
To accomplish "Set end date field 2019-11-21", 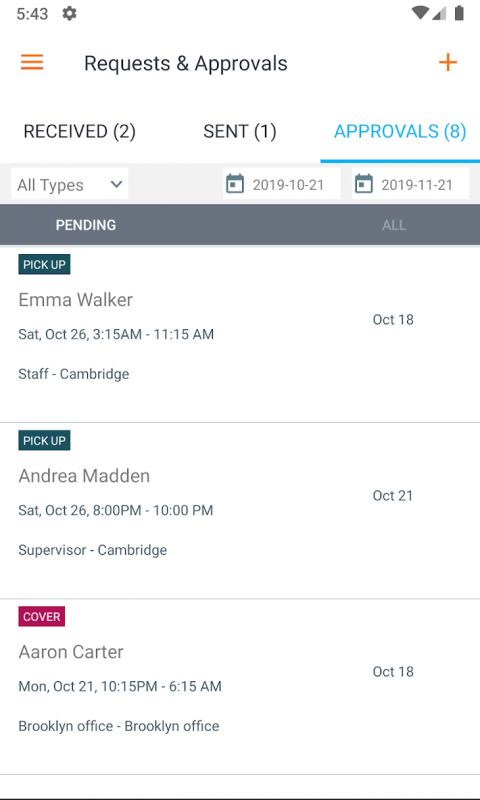I will tap(410, 184).
